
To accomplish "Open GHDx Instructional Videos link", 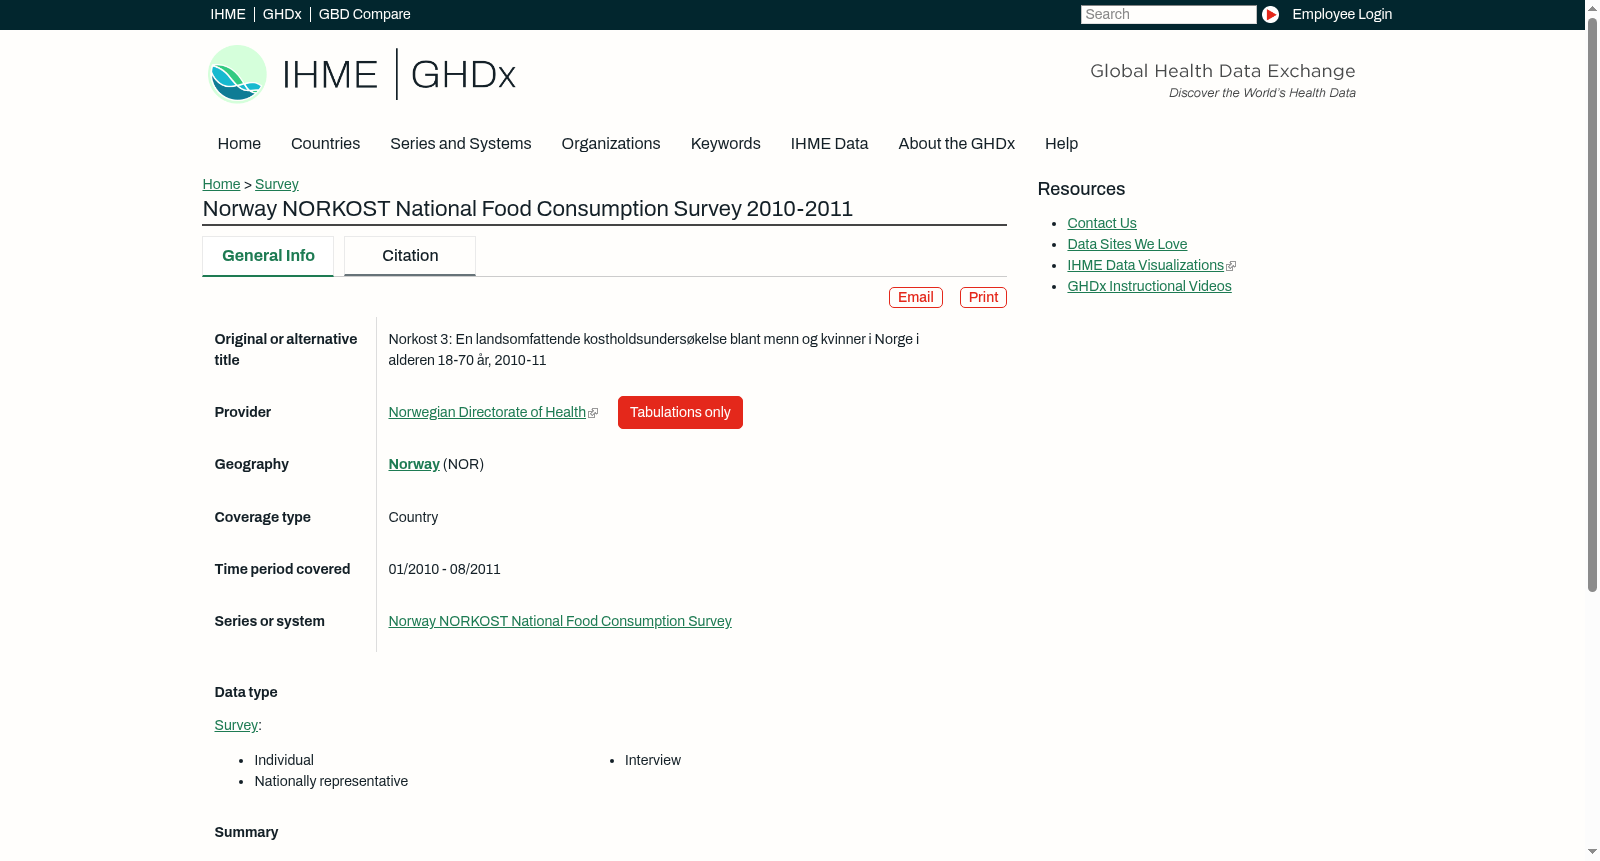I will tap(1149, 286).
